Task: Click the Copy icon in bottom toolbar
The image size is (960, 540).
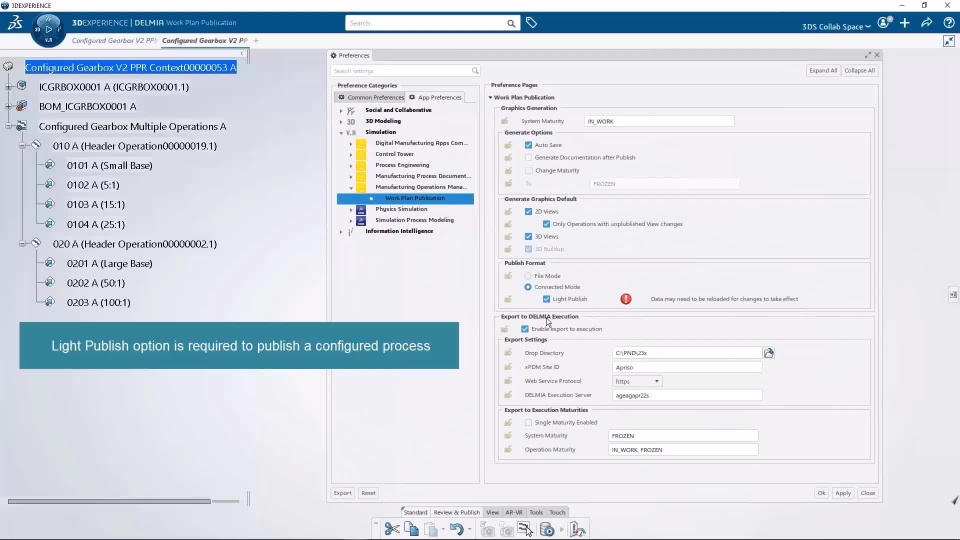Action: pos(411,529)
